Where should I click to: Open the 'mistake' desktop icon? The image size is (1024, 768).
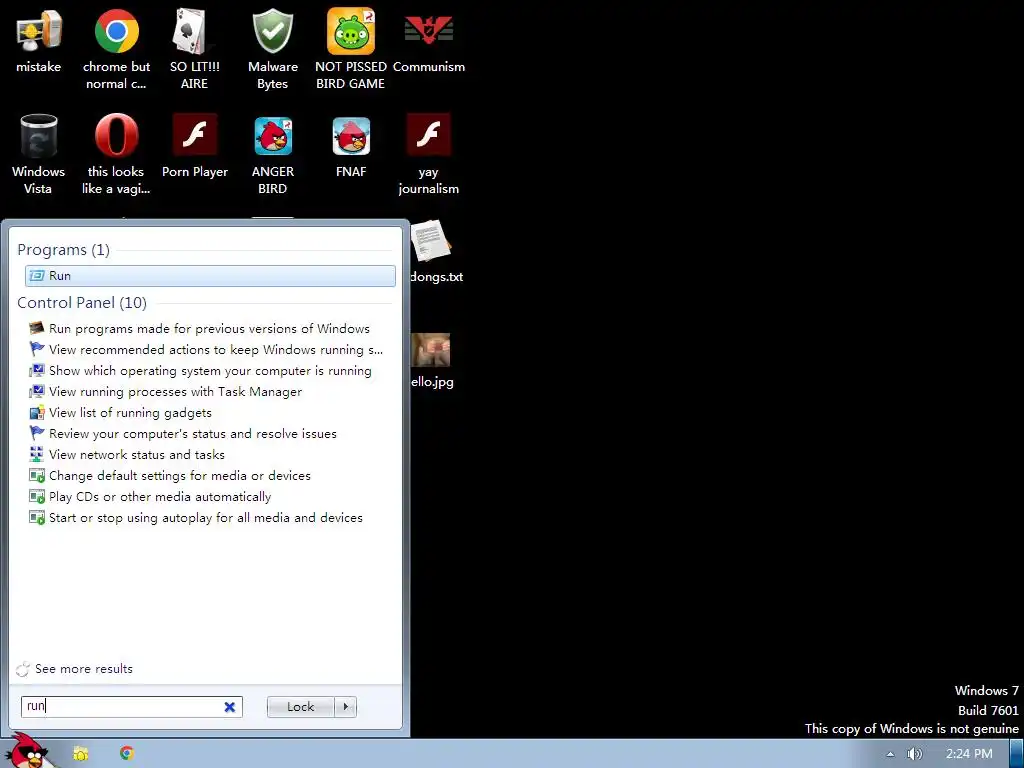(x=39, y=31)
